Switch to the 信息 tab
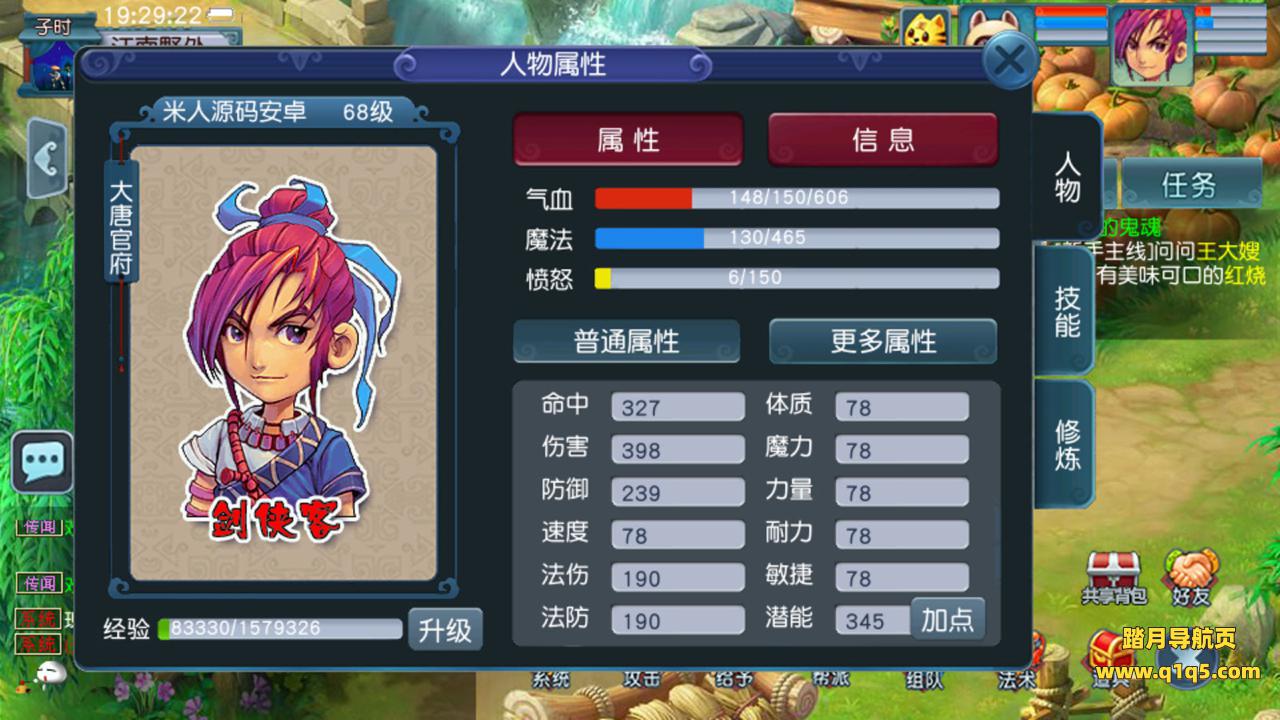 (x=883, y=139)
